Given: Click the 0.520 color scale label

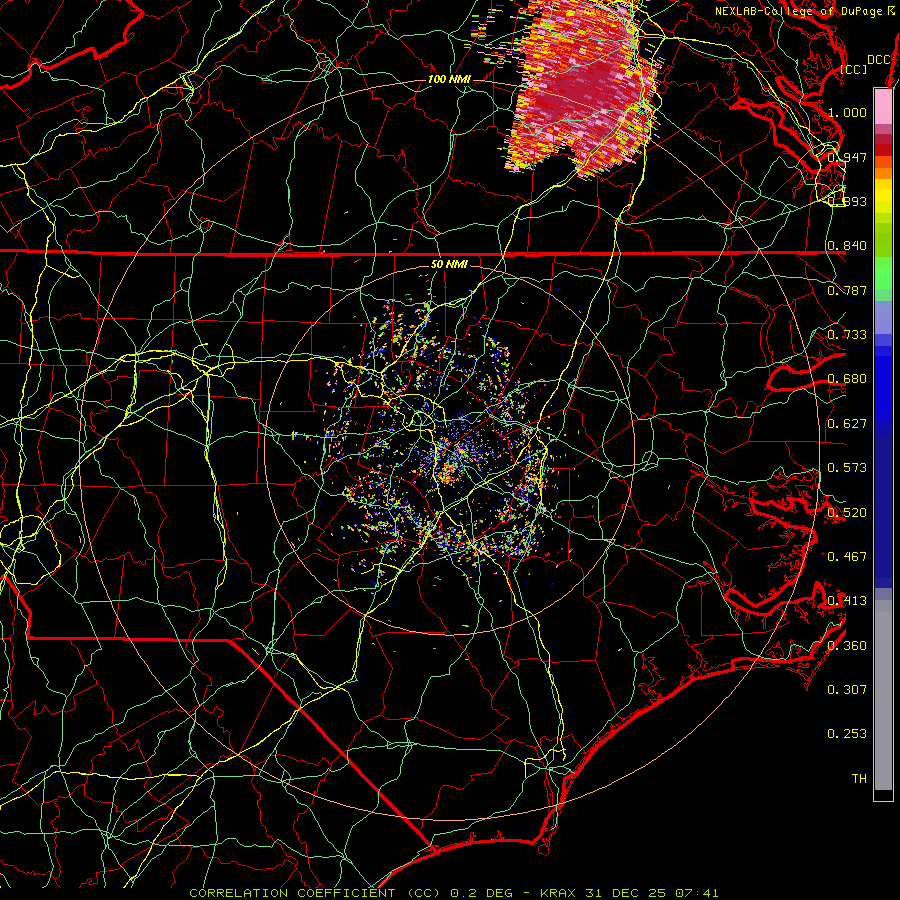Looking at the screenshot, I should tap(847, 512).
